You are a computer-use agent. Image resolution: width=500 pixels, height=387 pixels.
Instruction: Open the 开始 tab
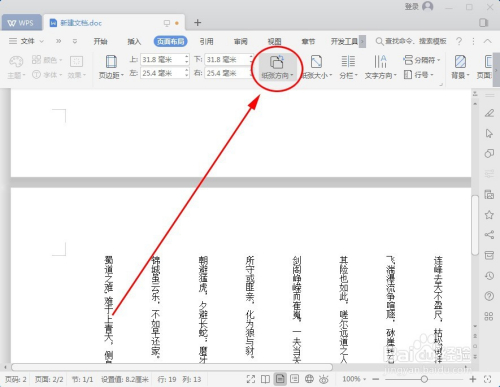(100, 41)
